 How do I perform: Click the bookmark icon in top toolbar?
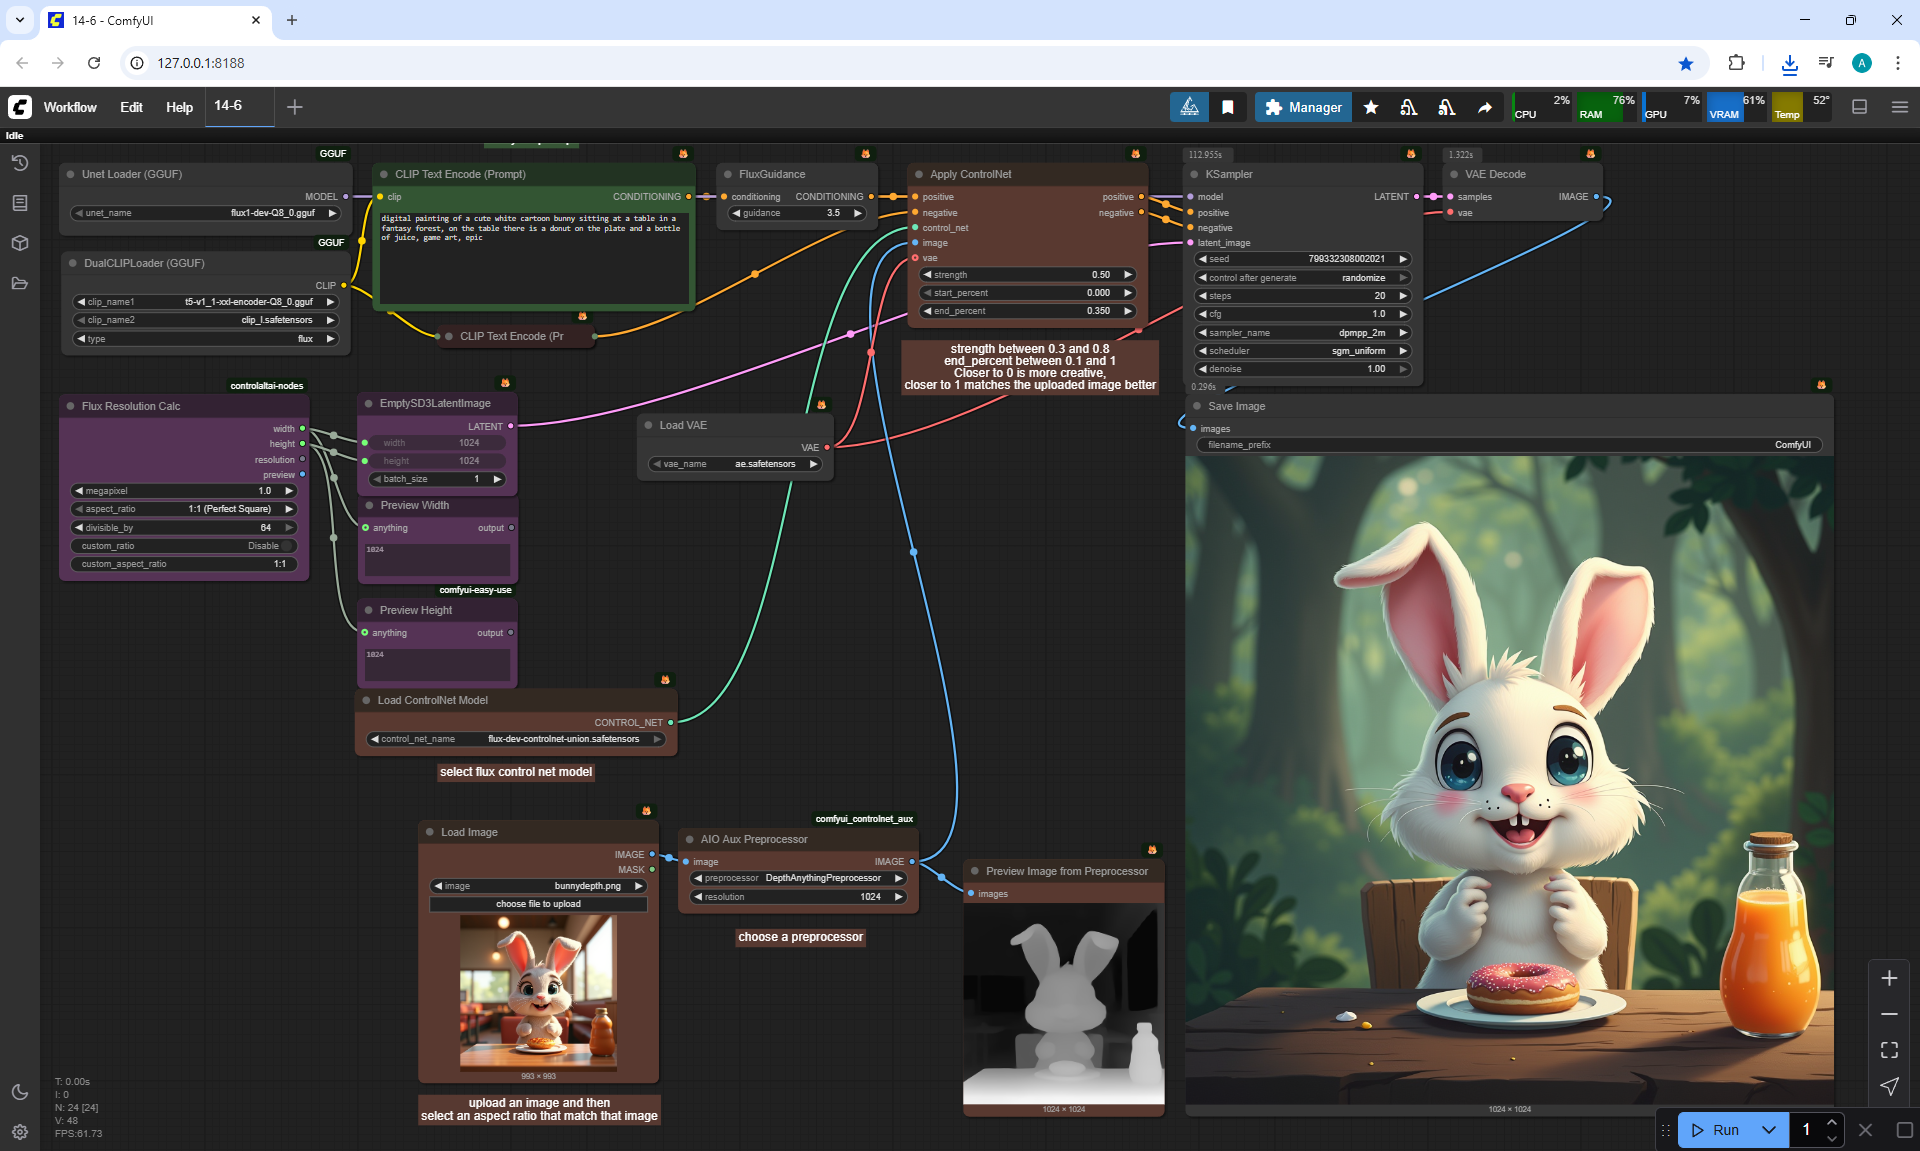tap(1228, 107)
